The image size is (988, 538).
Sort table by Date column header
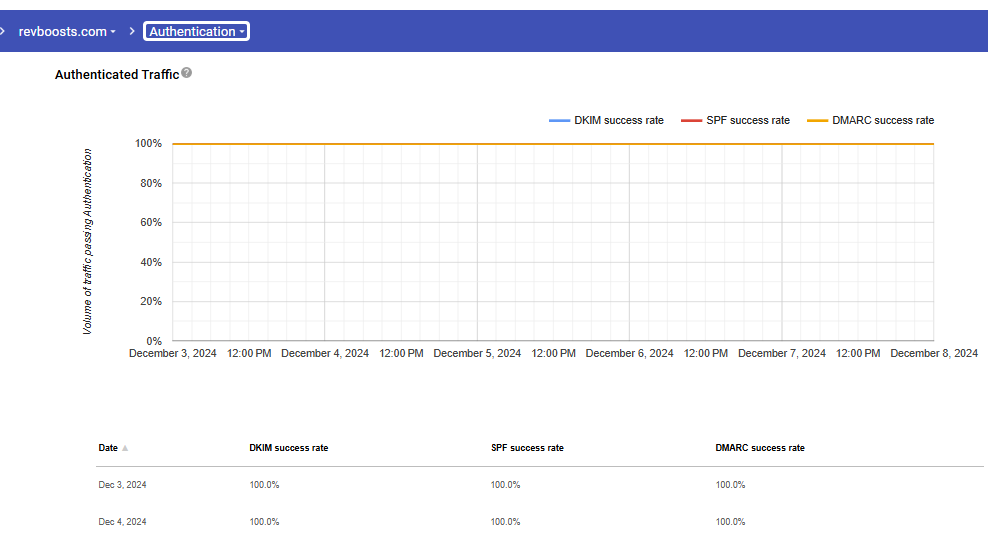pyautogui.click(x=108, y=448)
